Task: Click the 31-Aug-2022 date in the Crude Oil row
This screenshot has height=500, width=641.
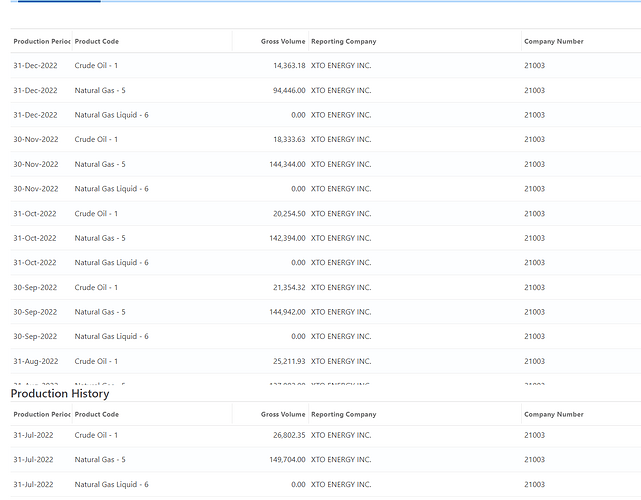Action: coord(36,361)
